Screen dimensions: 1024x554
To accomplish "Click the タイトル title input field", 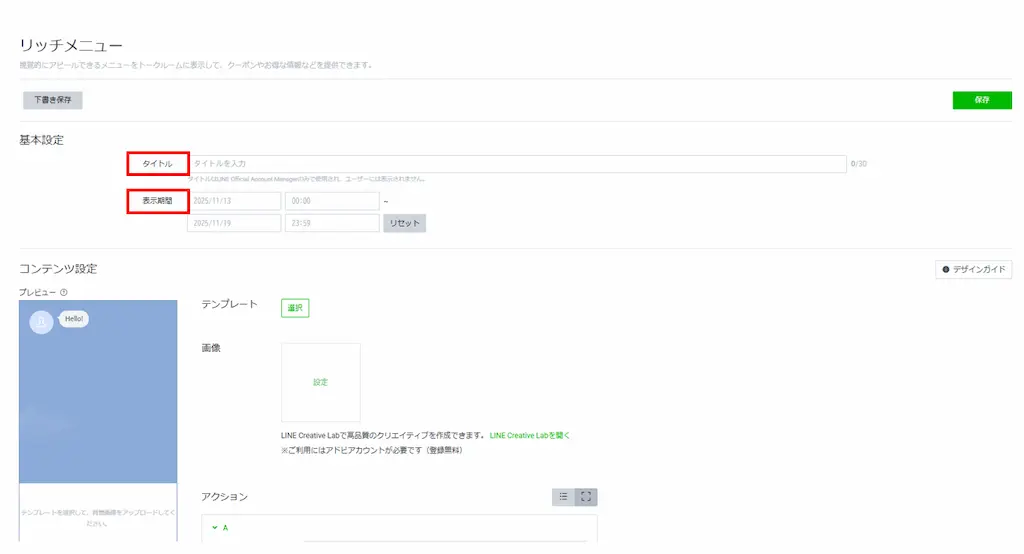I will tap(516, 163).
